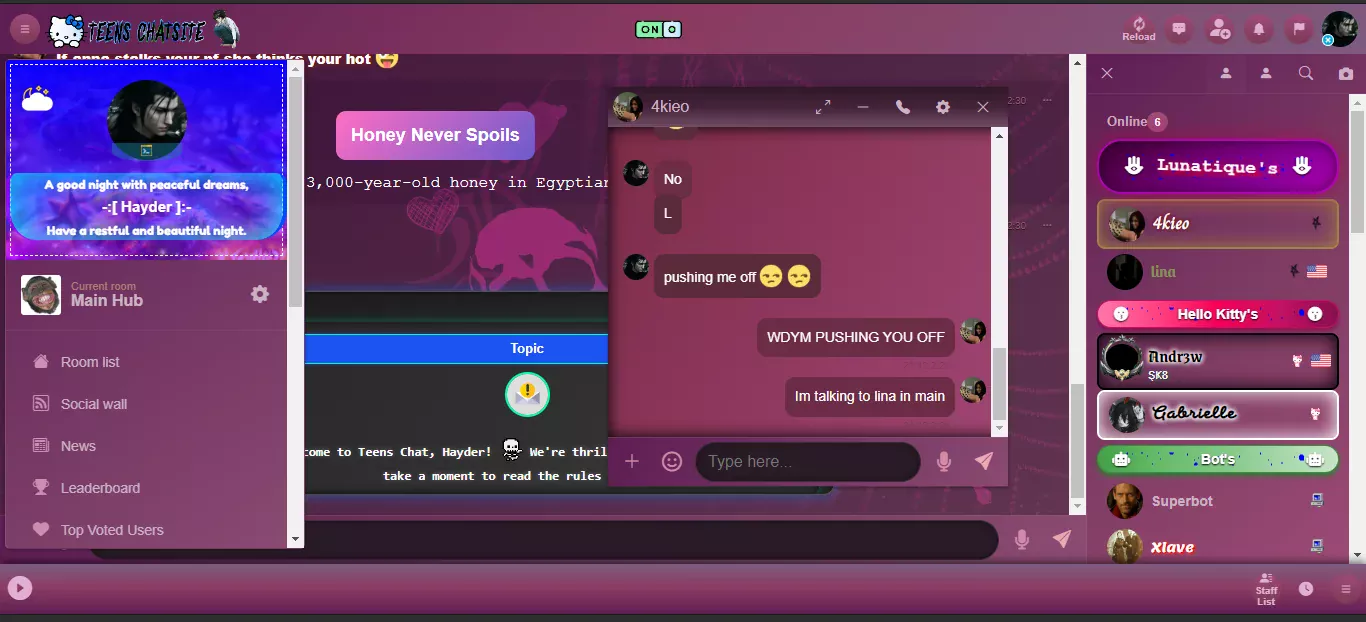The width and height of the screenshot is (1366, 622).
Task: Open friend requests add-user icon
Action: pyautogui.click(x=1219, y=29)
